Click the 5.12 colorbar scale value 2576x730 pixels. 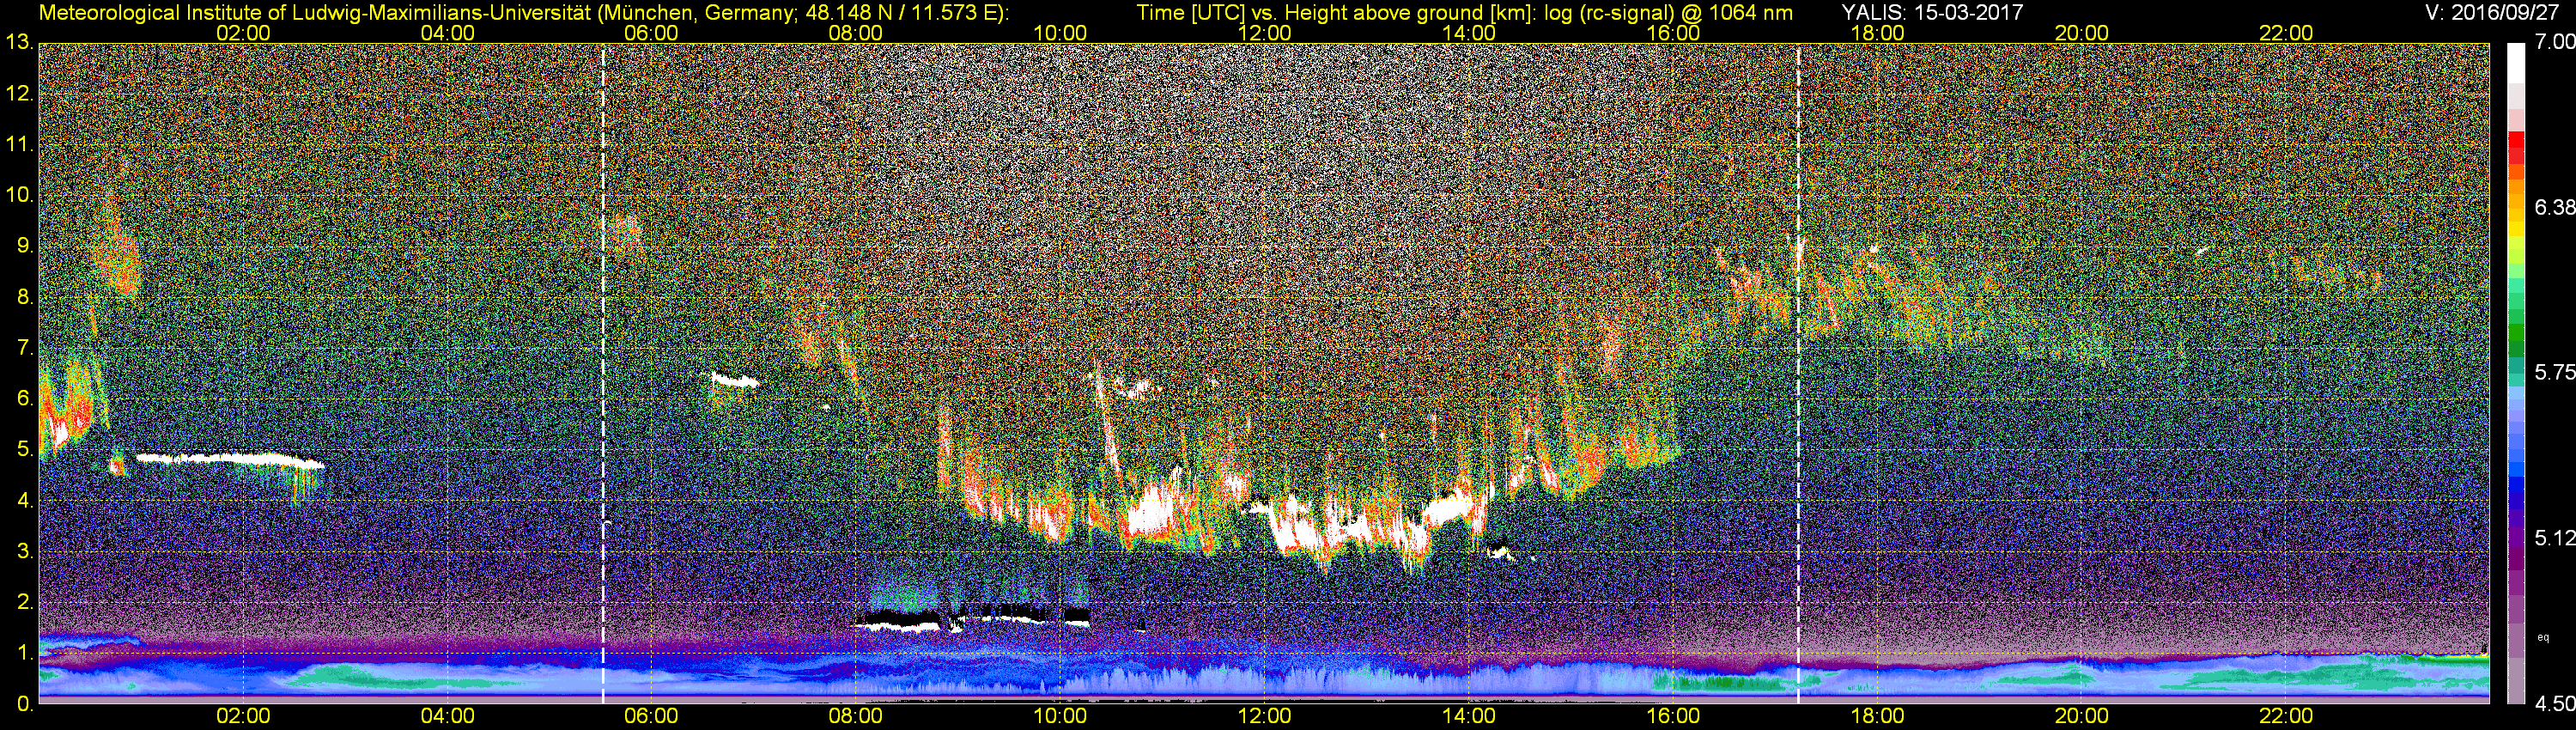[2554, 539]
